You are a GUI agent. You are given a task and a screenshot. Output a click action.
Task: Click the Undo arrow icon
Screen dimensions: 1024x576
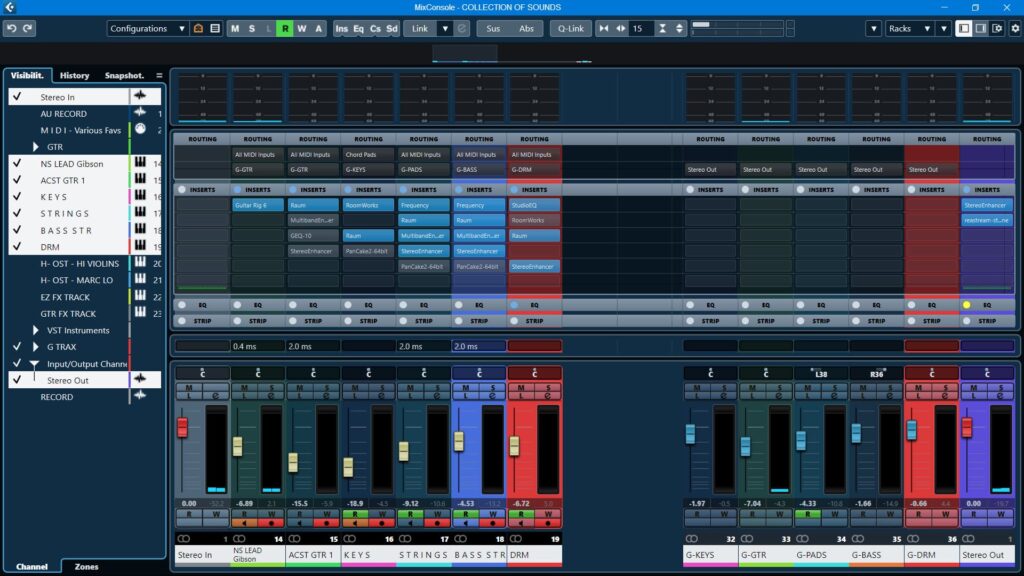(x=14, y=28)
